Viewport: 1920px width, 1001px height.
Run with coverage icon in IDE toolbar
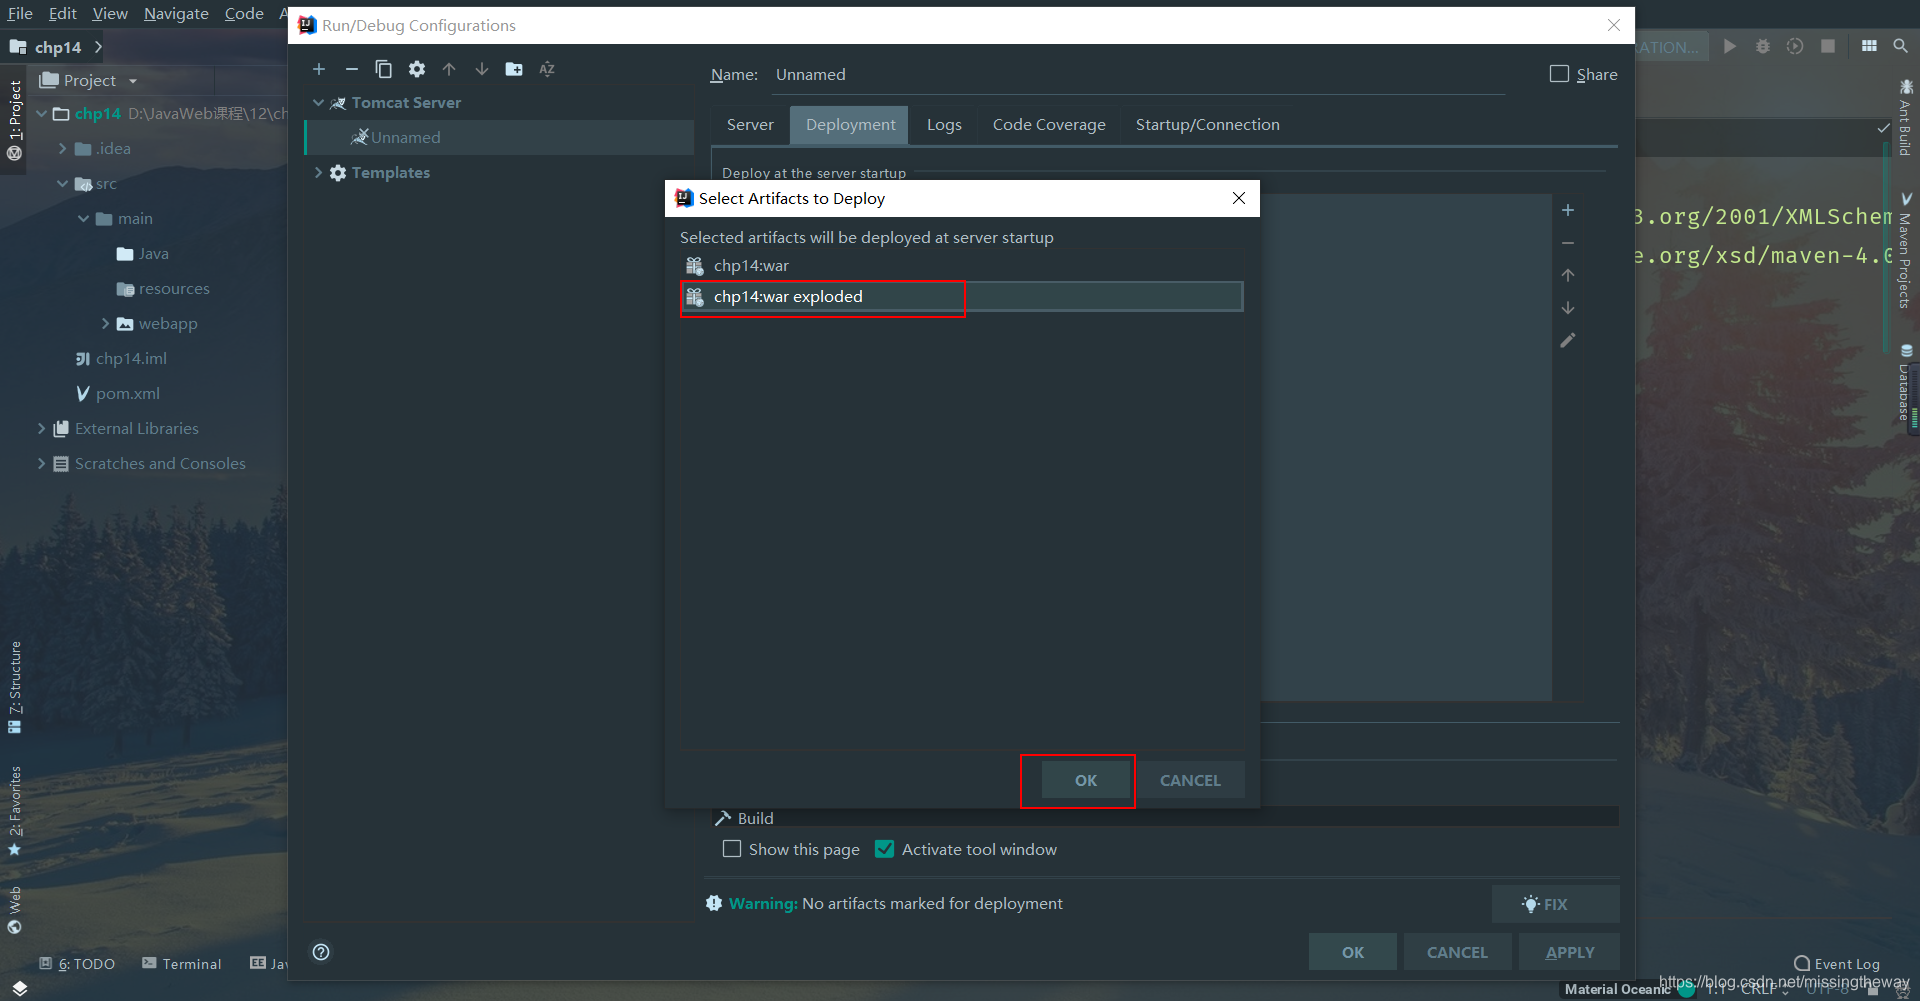(1795, 46)
